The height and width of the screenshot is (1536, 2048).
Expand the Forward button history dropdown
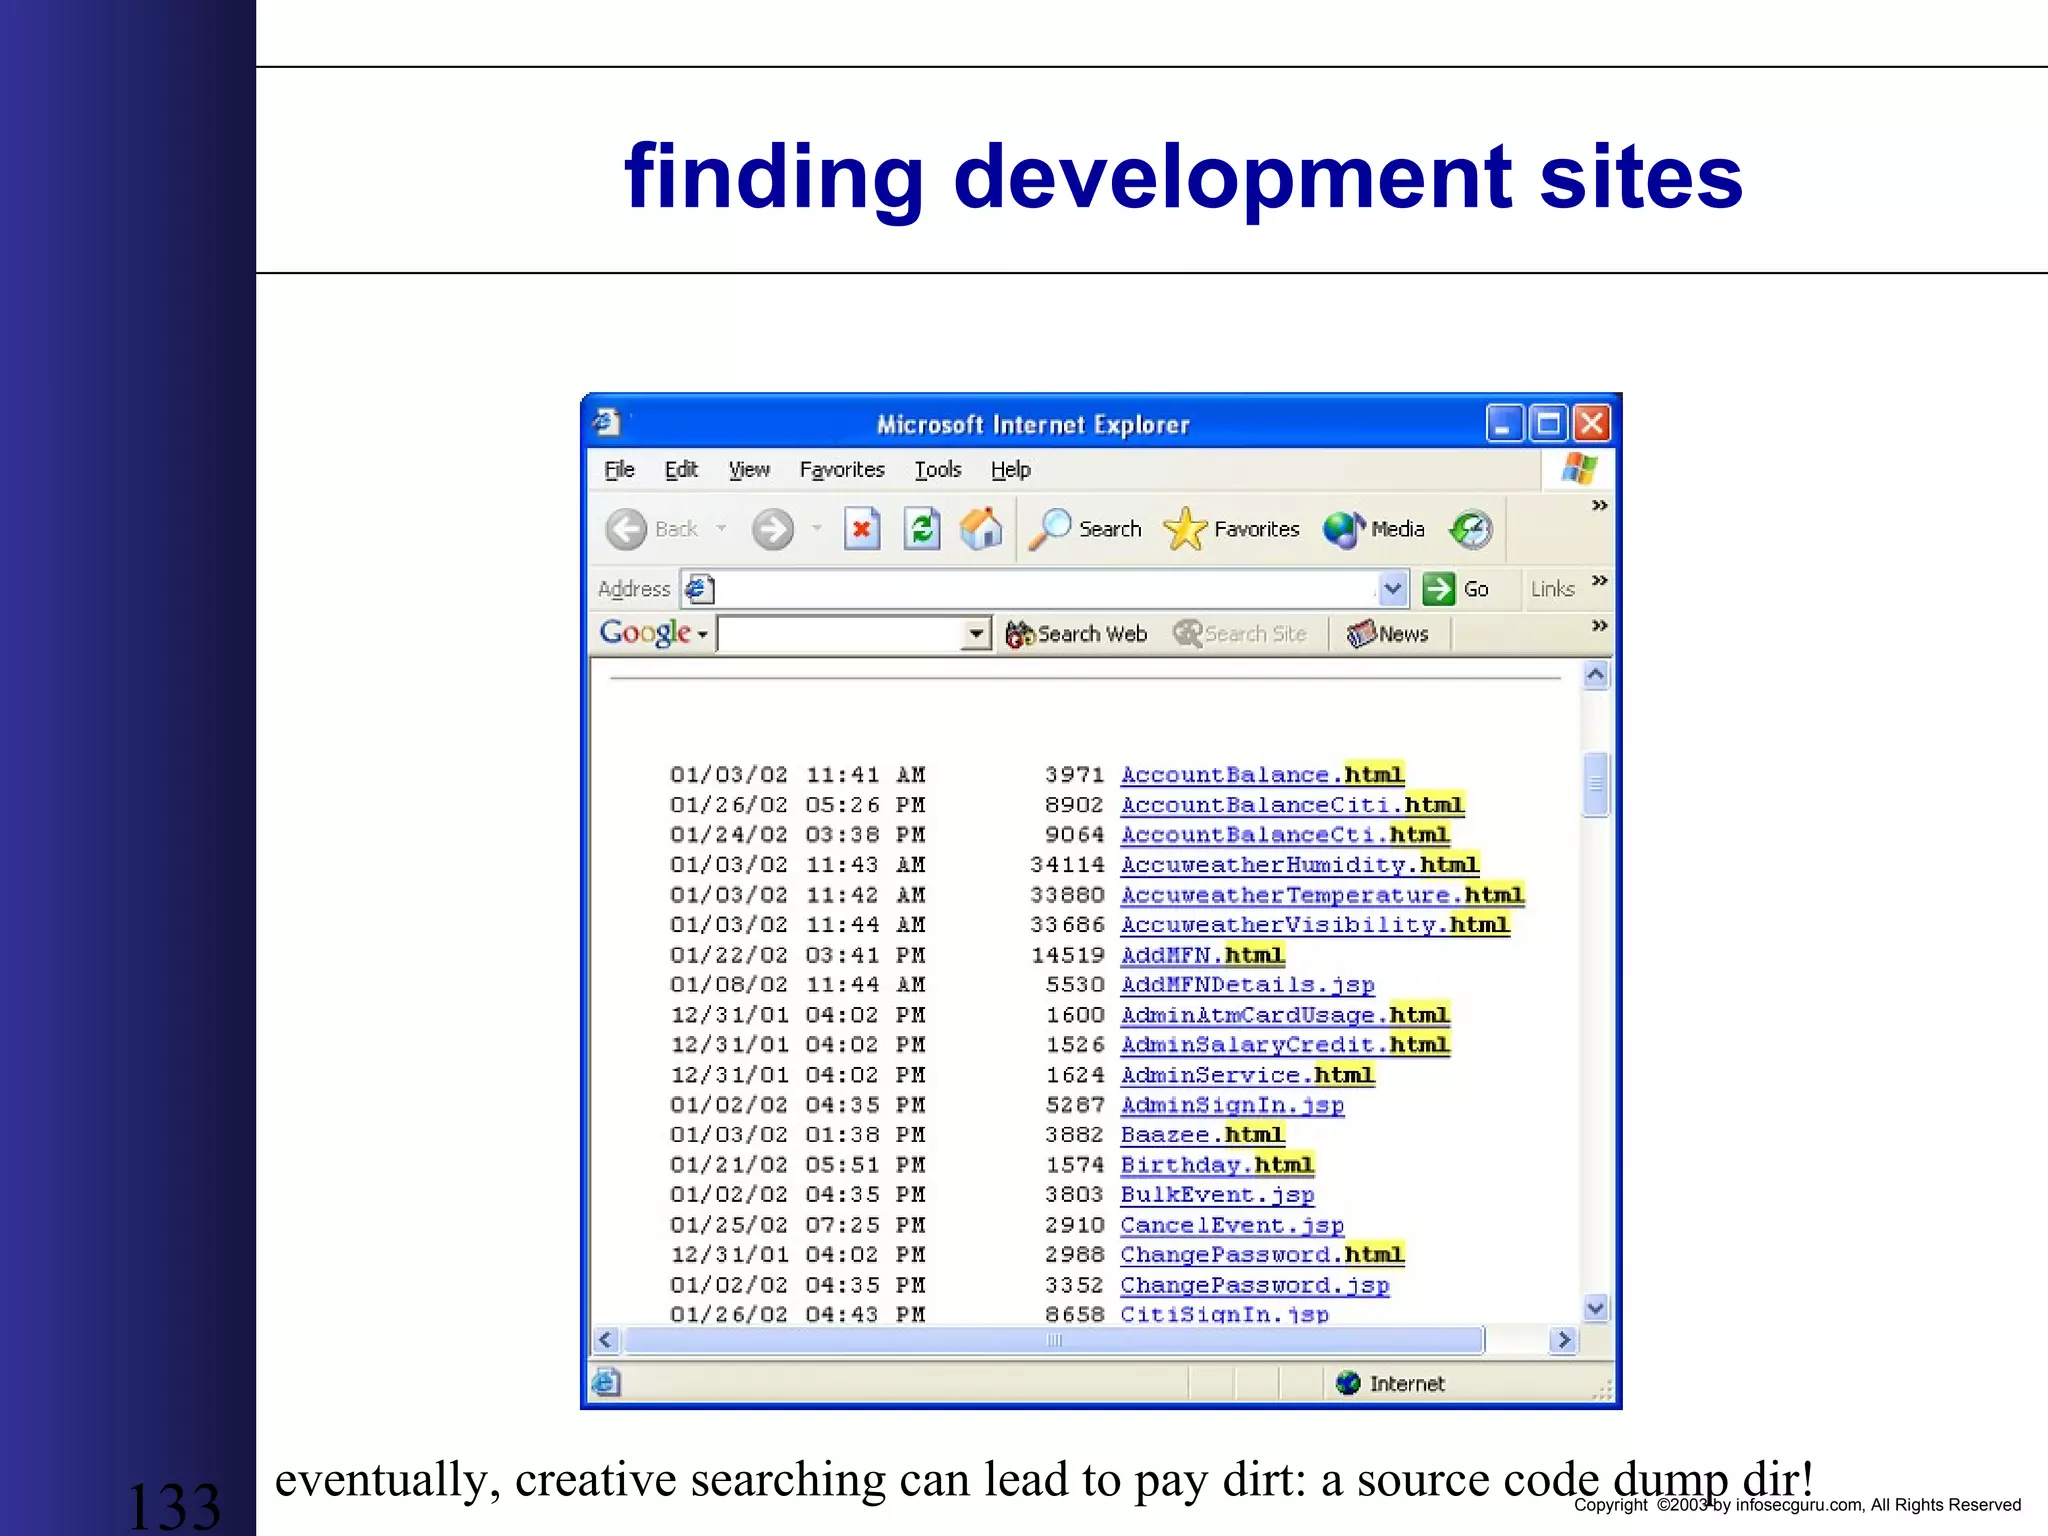(x=817, y=529)
